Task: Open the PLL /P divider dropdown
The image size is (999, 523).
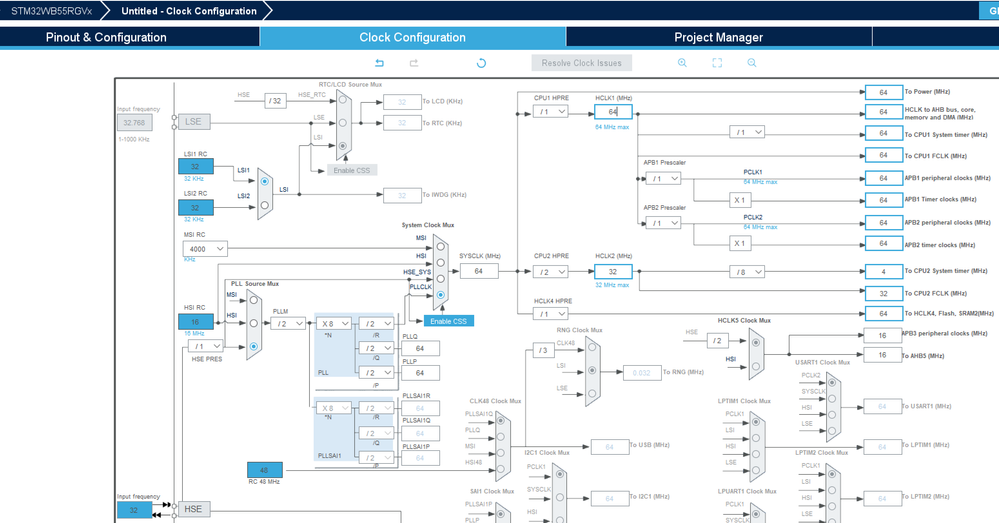Action: (x=376, y=373)
